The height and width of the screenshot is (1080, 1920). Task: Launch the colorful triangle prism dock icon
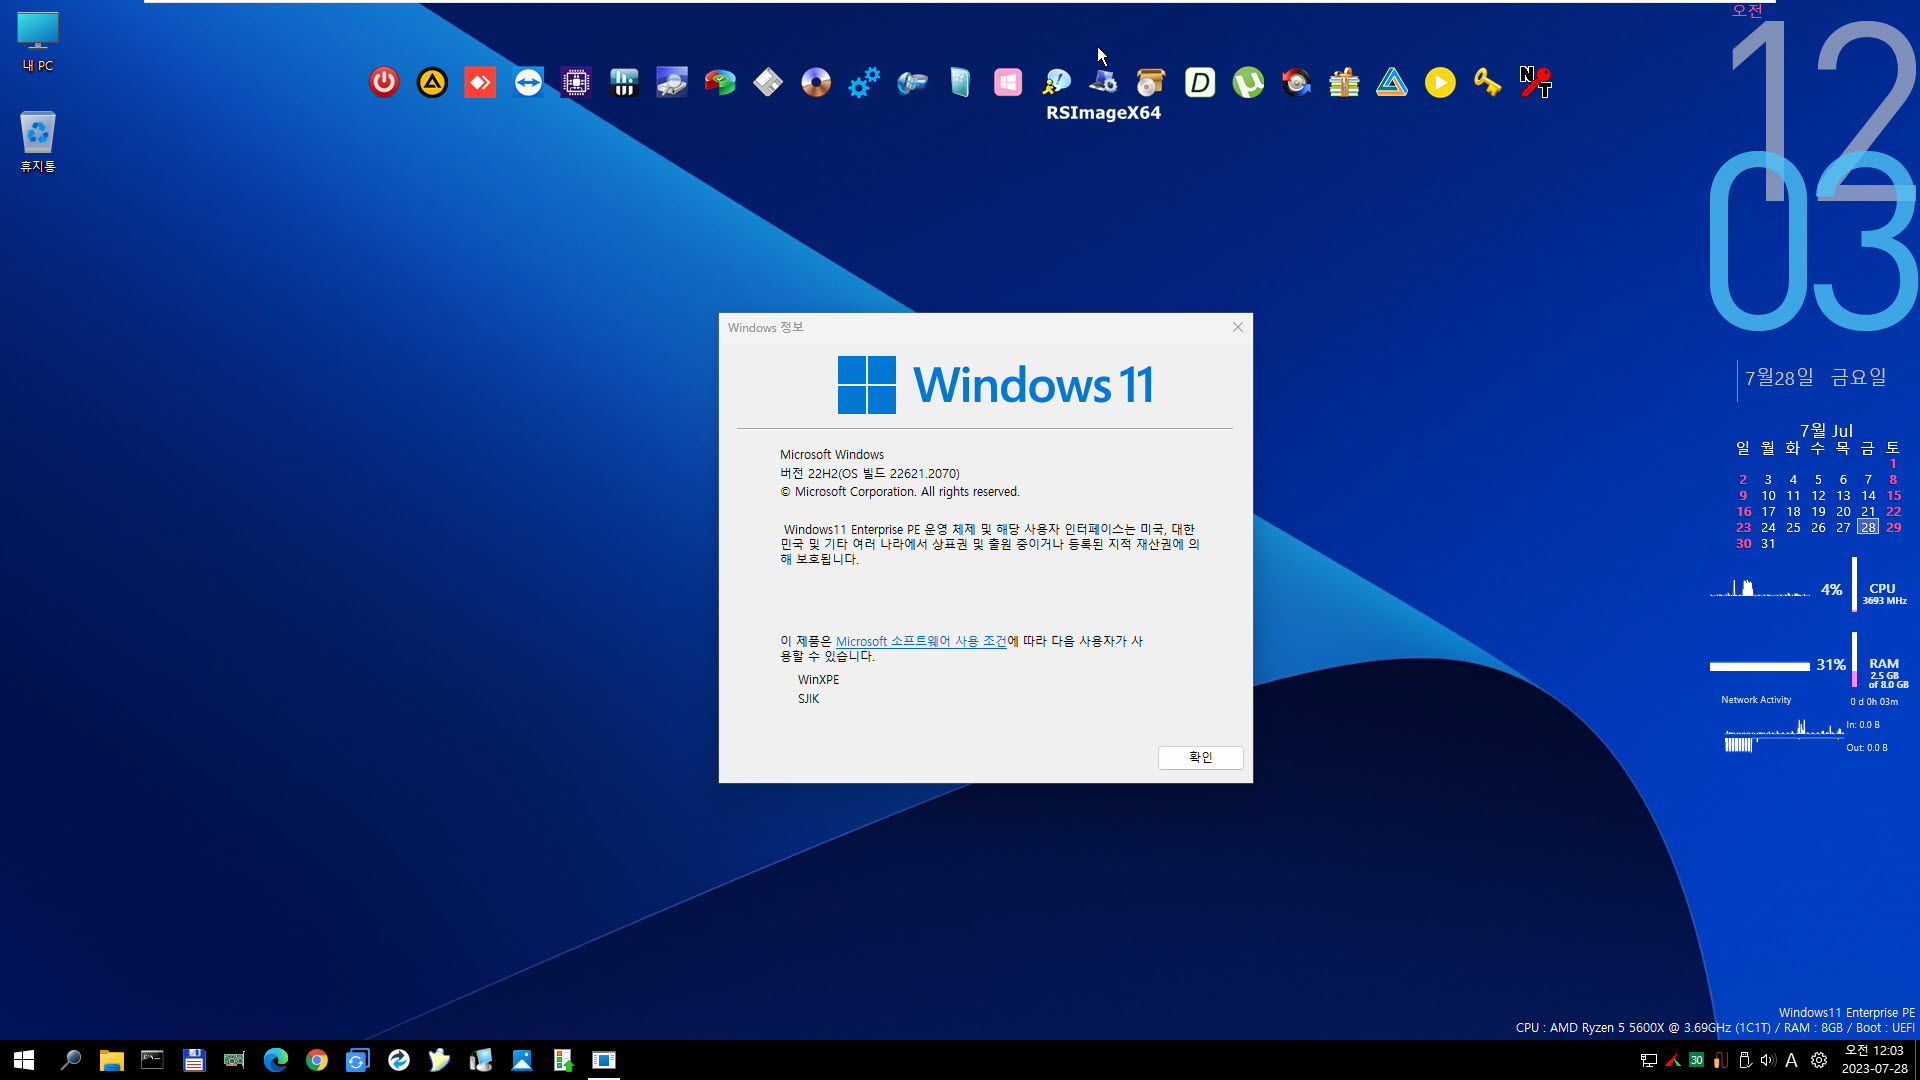[1392, 82]
